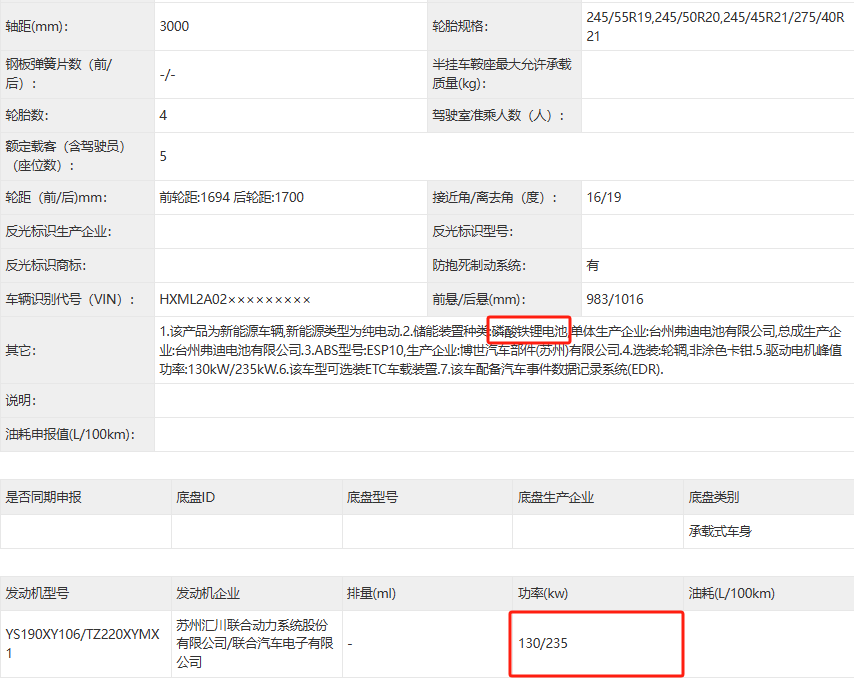Click 半挂车鞍座最大允许承载质量 label
854x679 pixels.
coord(502,74)
